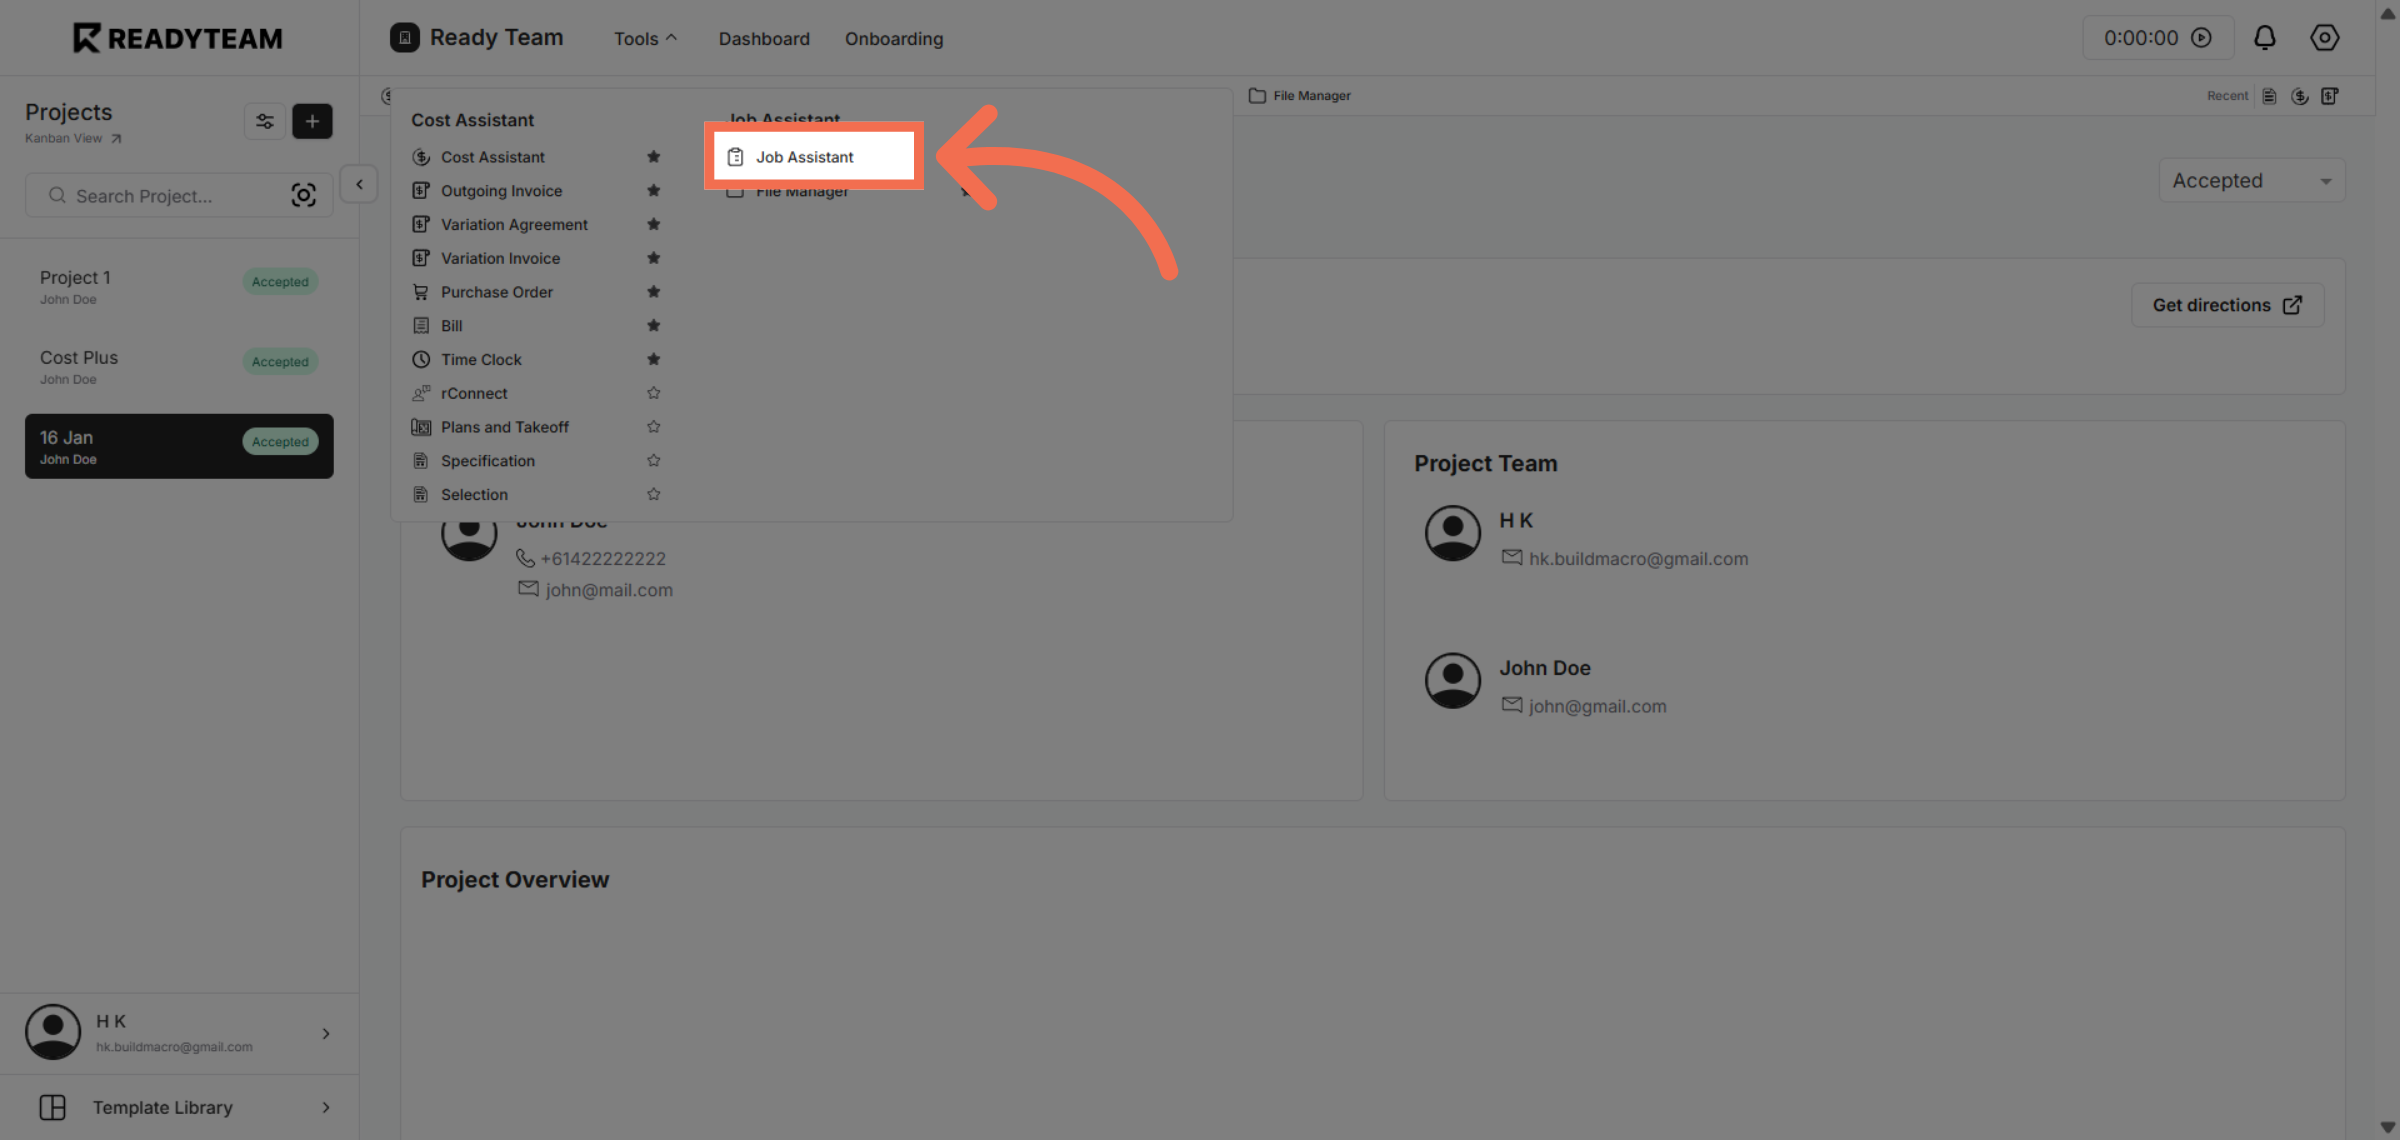2400x1140 pixels.
Task: Favorite the rConnect tool
Action: pyautogui.click(x=653, y=393)
